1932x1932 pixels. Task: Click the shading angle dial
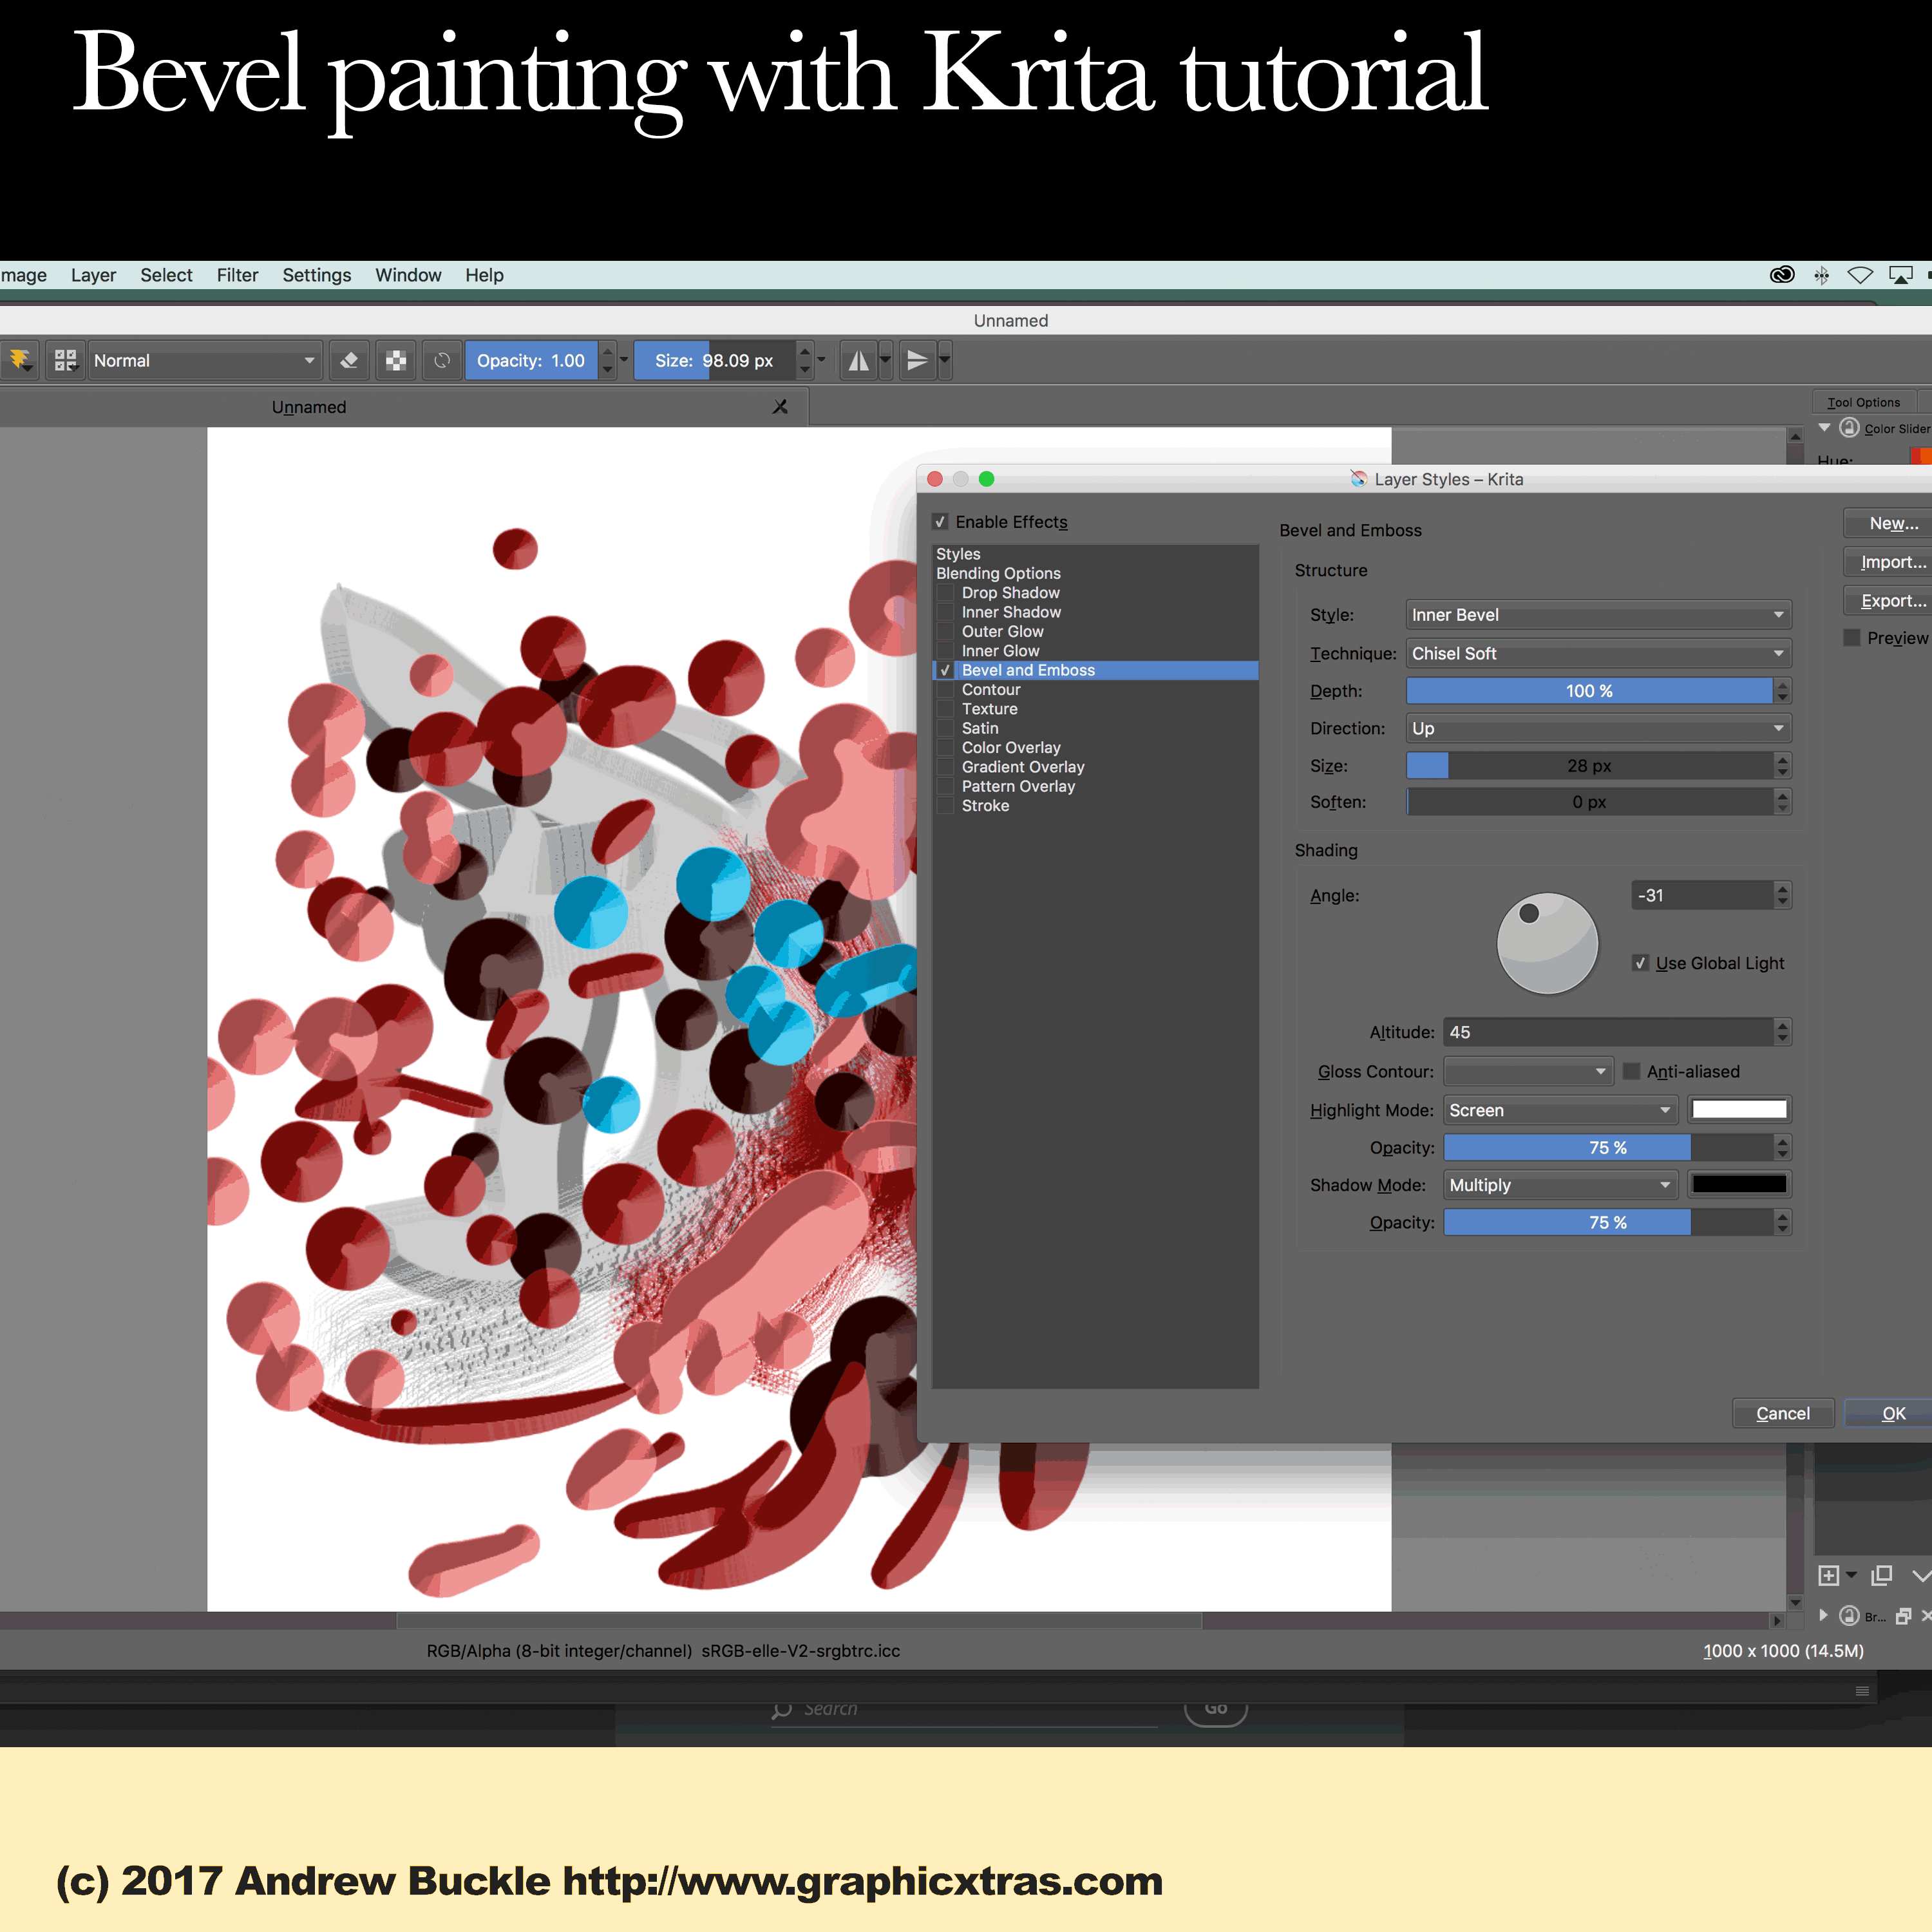pos(1547,943)
